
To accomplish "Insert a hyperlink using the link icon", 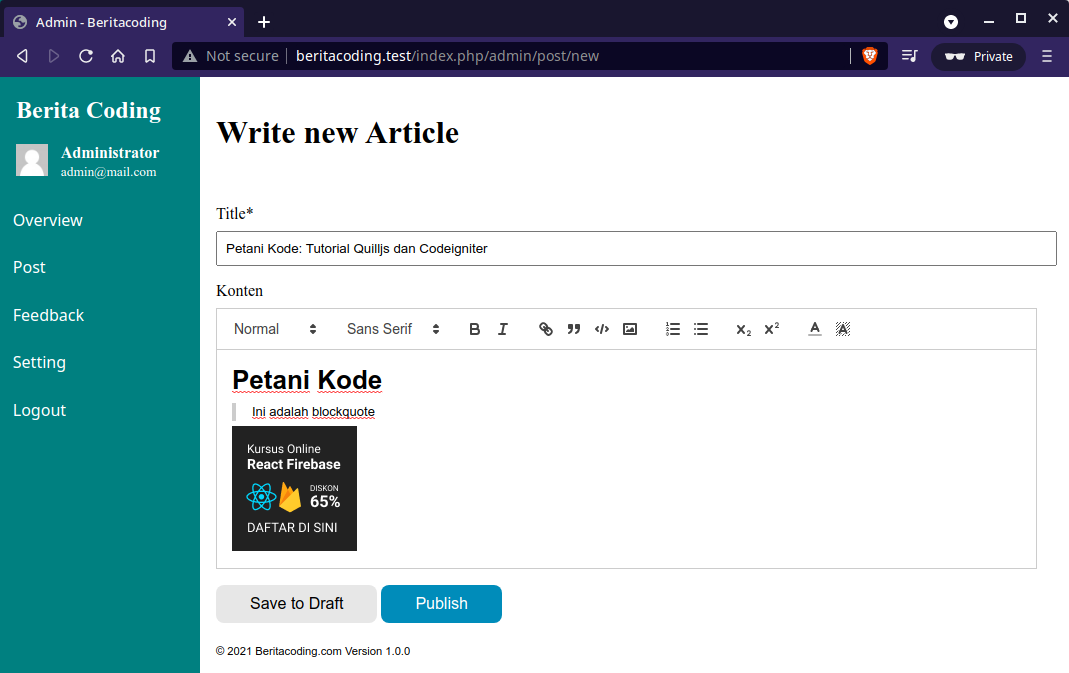I will coord(545,328).
